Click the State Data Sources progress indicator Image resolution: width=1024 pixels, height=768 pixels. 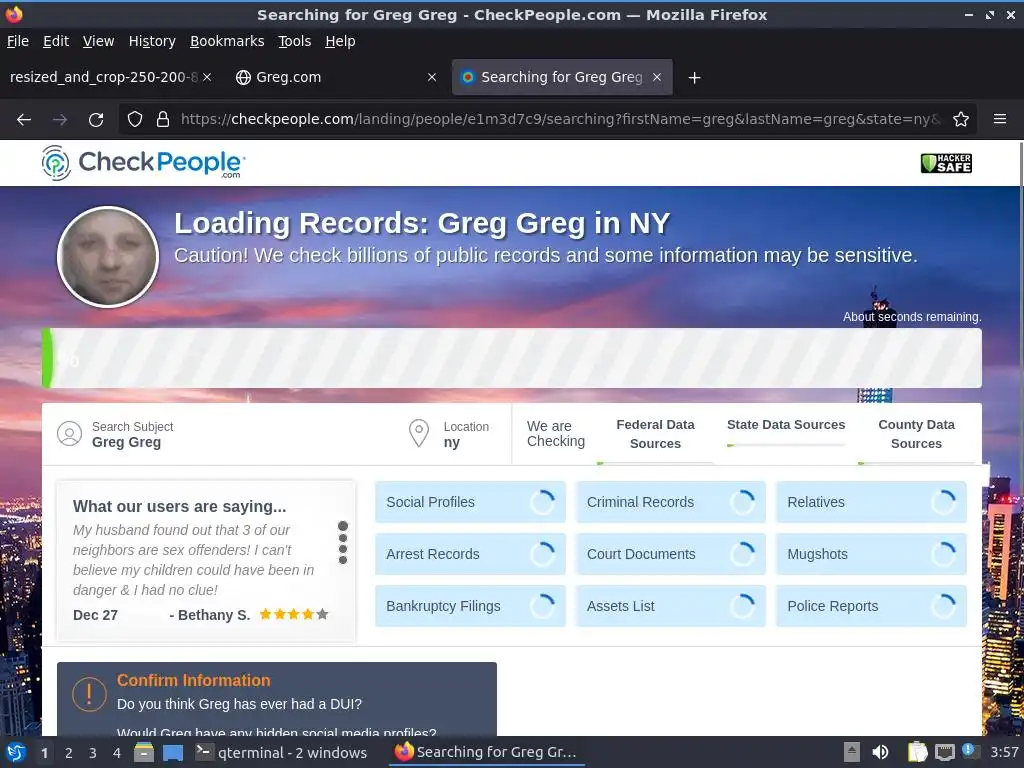point(786,445)
